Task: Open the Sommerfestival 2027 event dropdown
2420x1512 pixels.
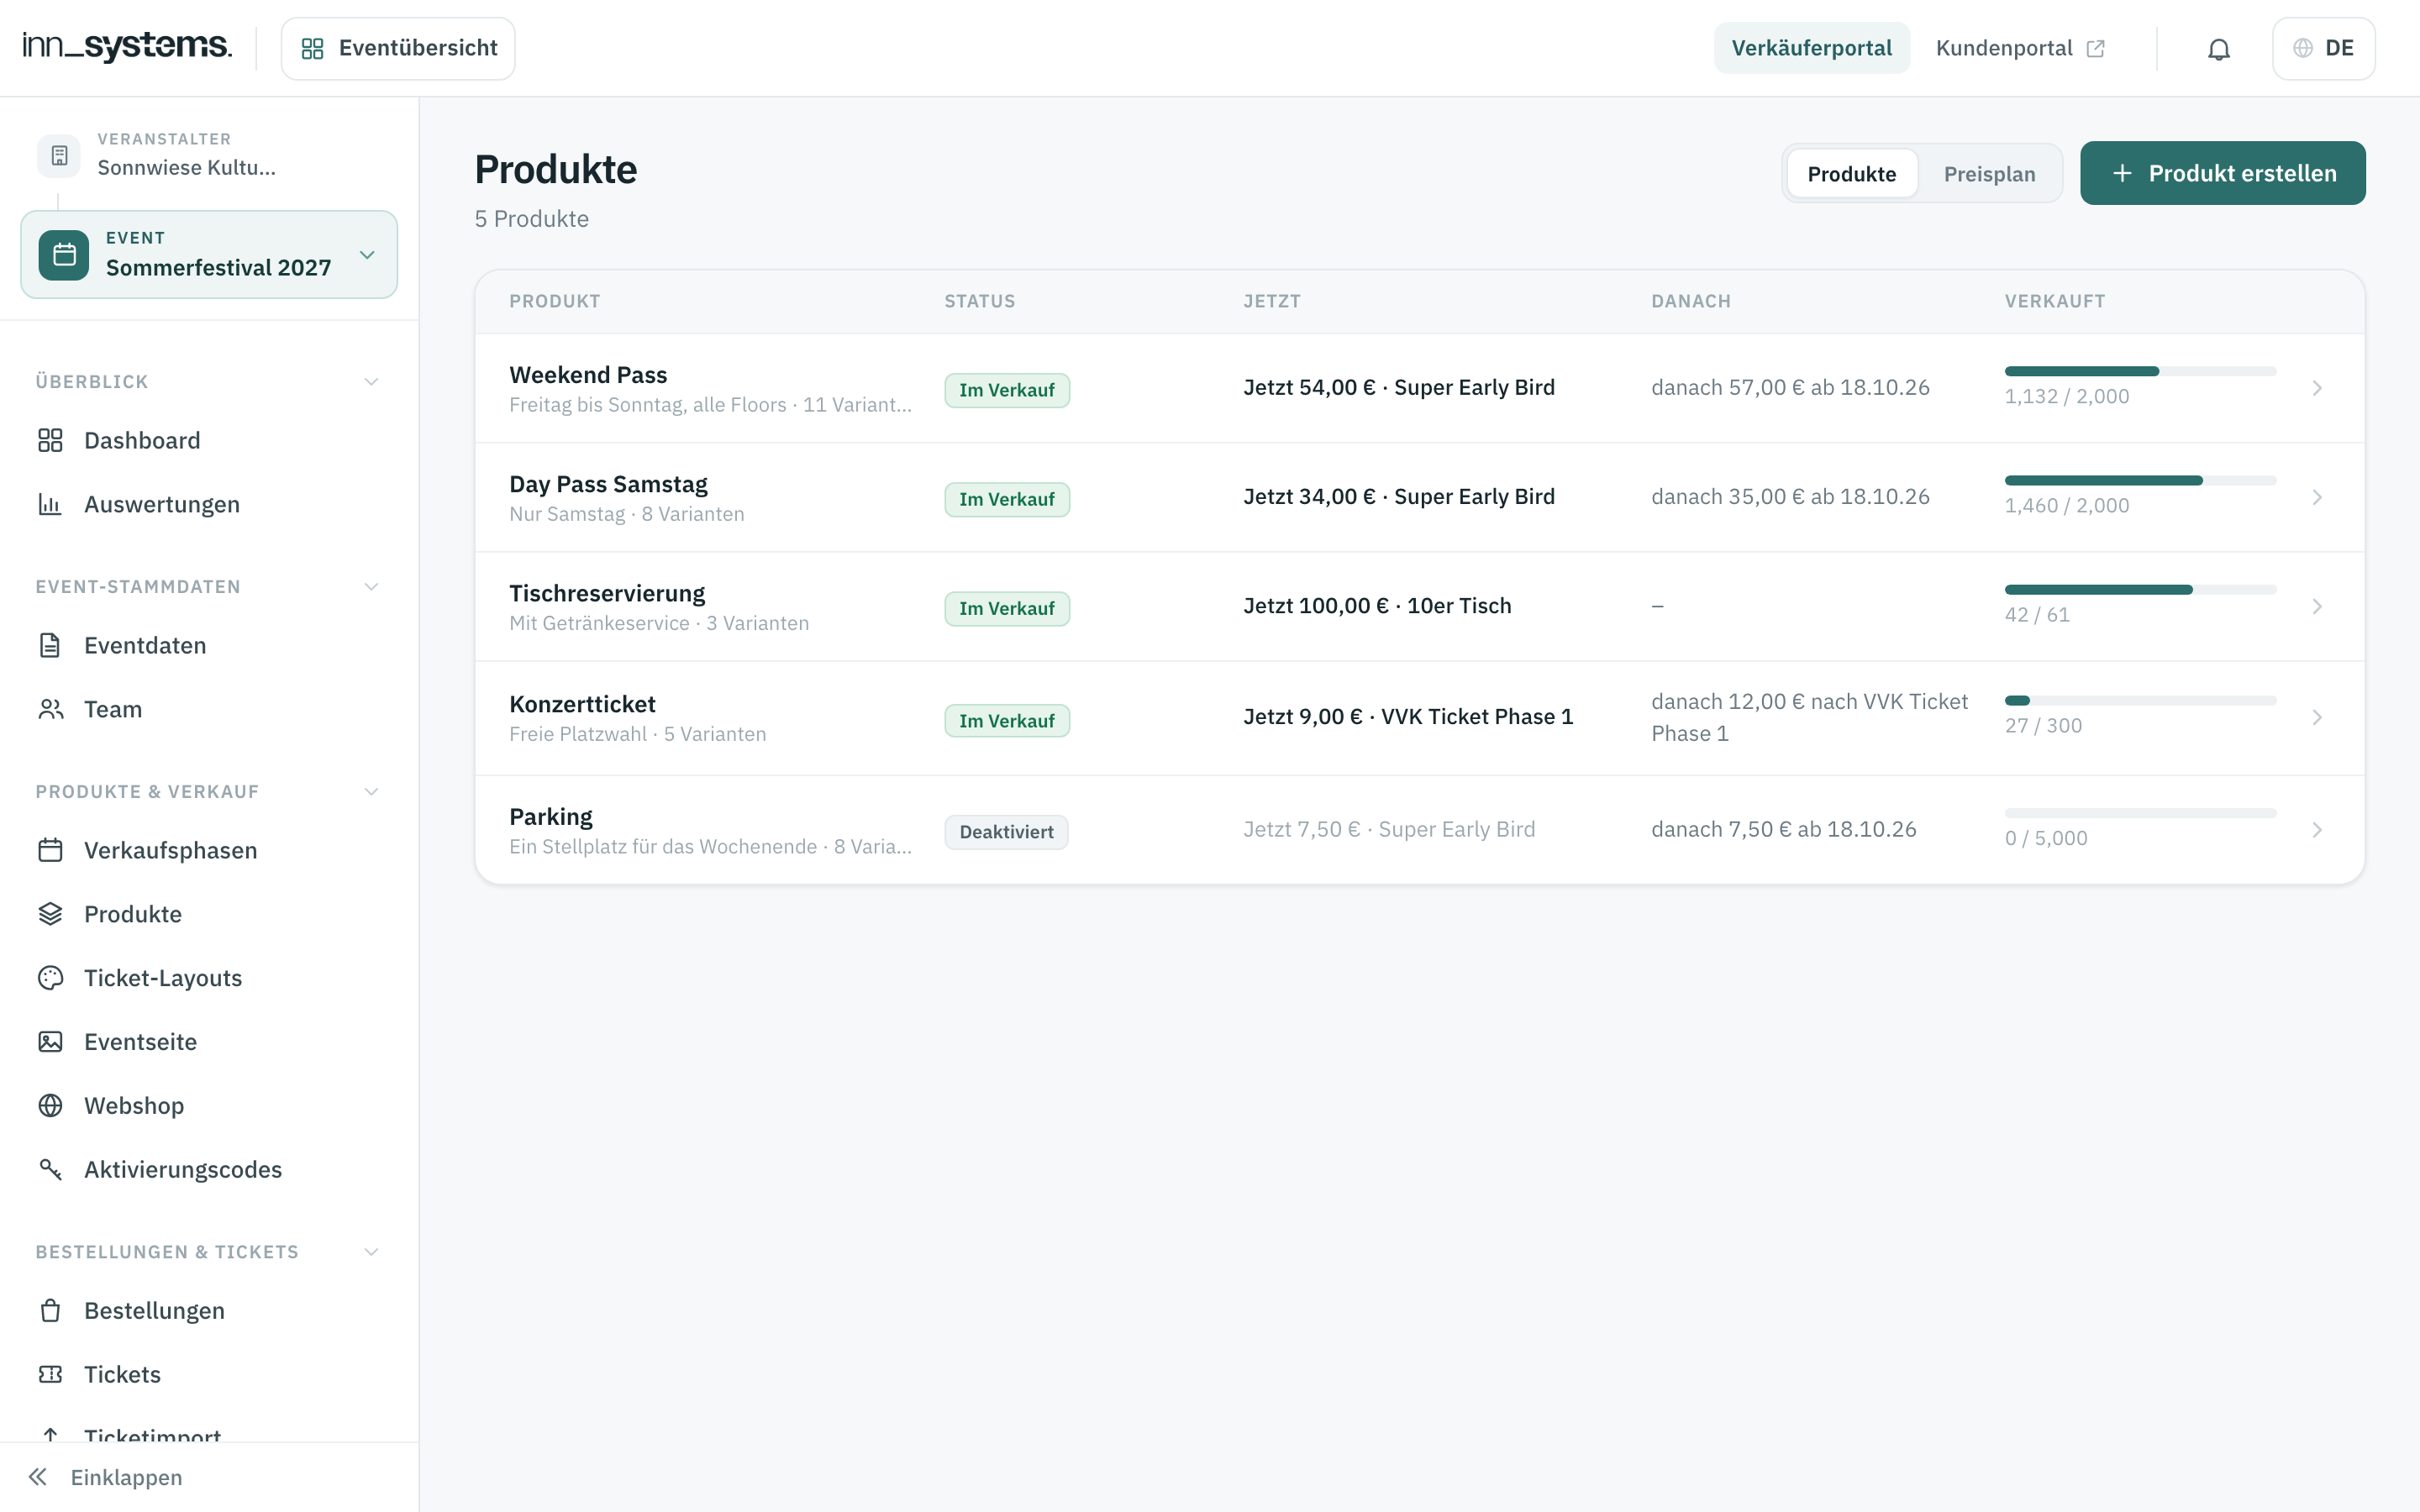Action: click(209, 254)
